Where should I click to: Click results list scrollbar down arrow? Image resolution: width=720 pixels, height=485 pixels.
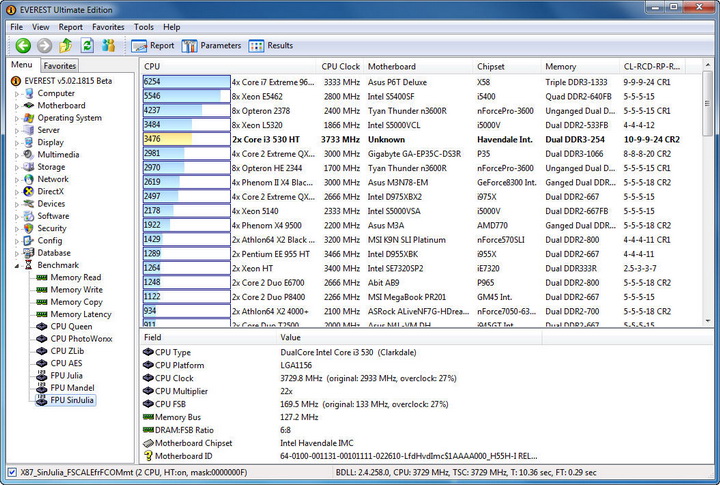click(708, 321)
